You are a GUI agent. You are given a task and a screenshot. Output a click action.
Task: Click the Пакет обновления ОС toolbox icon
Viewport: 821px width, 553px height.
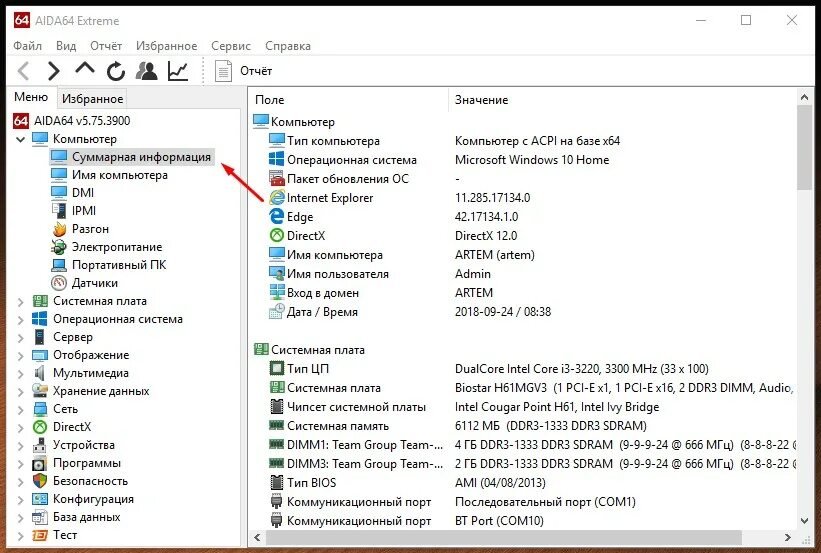(276, 179)
